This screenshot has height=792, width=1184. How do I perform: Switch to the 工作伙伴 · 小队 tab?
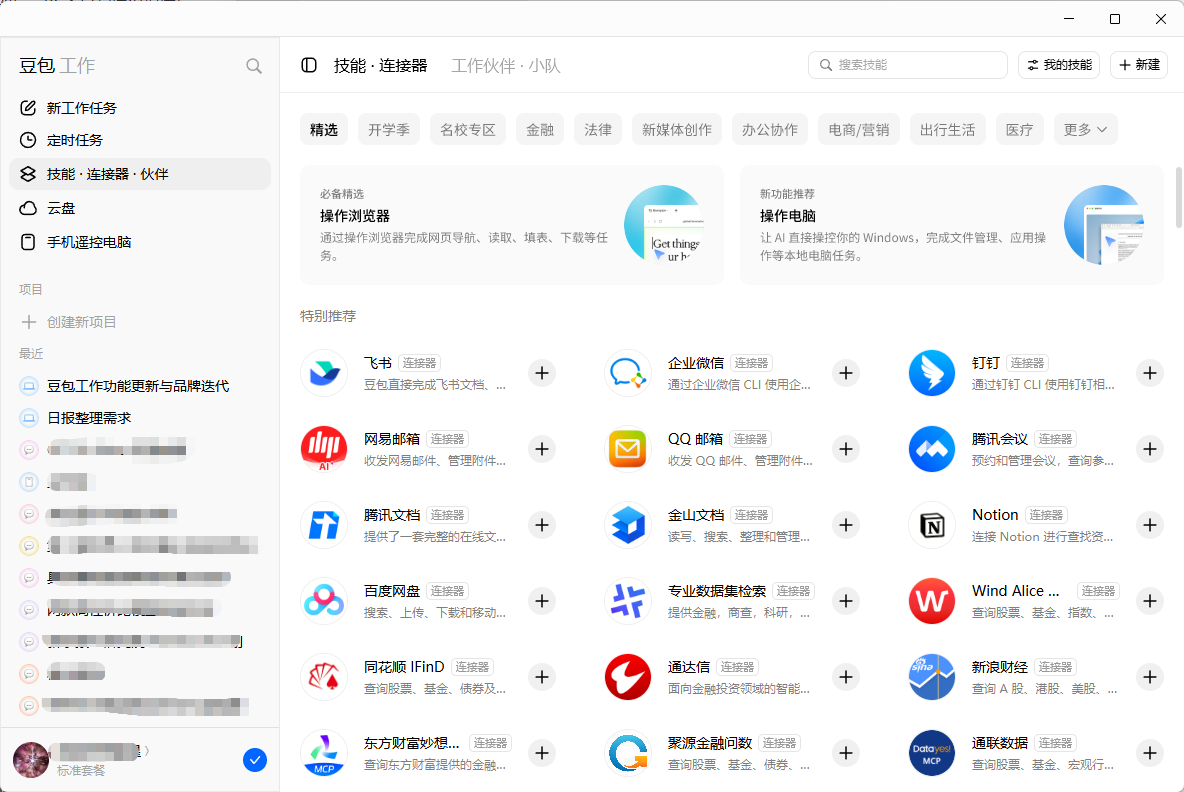pos(506,66)
